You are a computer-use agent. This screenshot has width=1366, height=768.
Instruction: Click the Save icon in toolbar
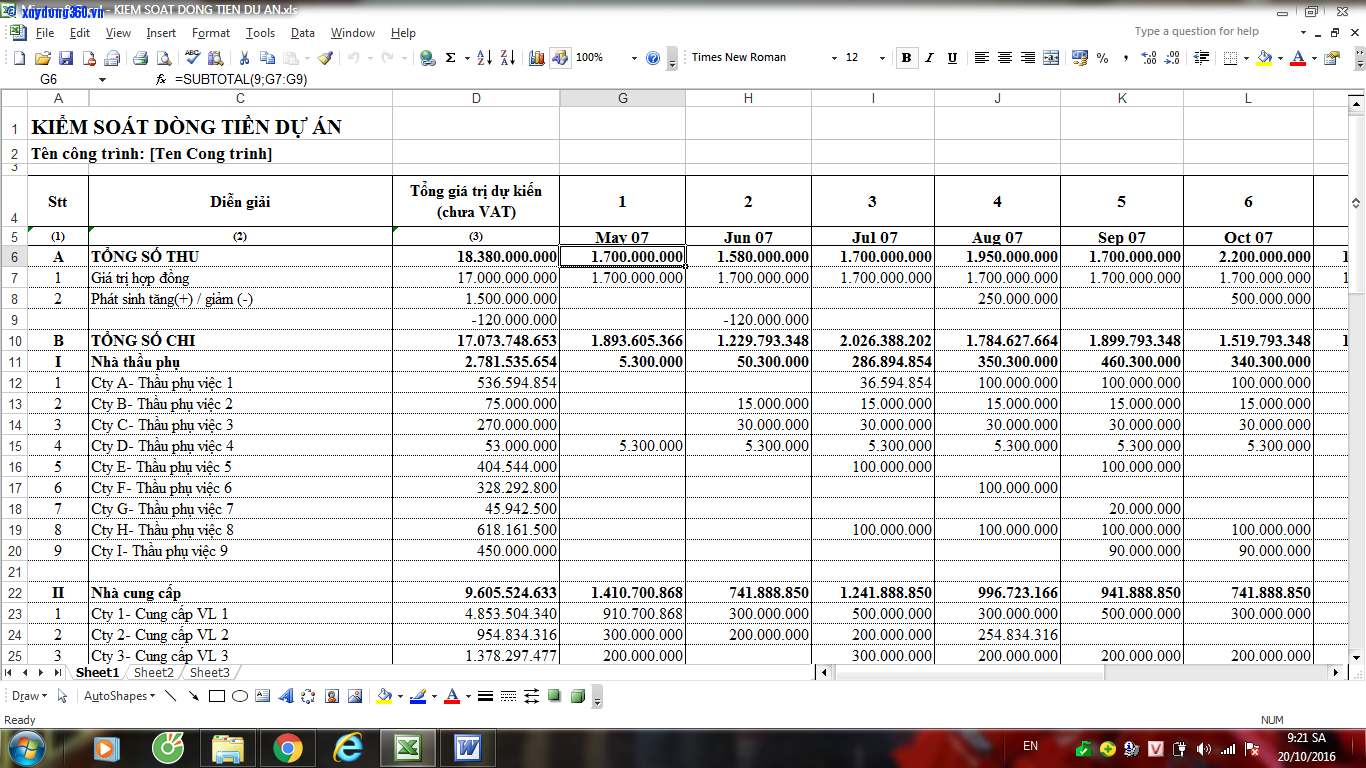click(66, 58)
